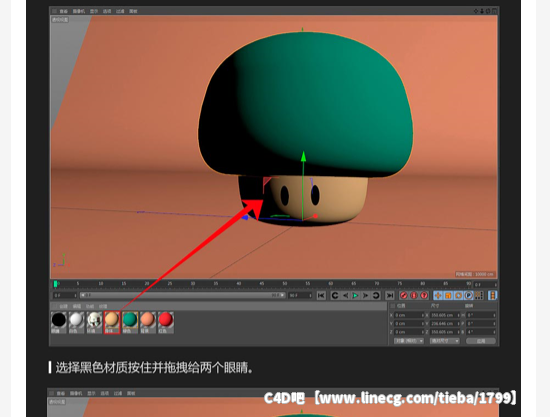Image resolution: width=550 pixels, height=417 pixels.
Task: Click the rotation P field
Action: (481, 323)
